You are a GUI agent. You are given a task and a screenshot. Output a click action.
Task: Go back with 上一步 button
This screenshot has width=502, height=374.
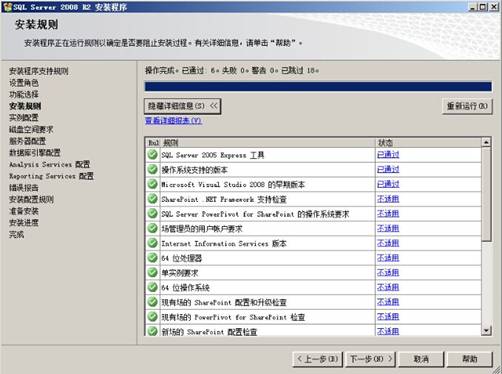tap(318, 359)
